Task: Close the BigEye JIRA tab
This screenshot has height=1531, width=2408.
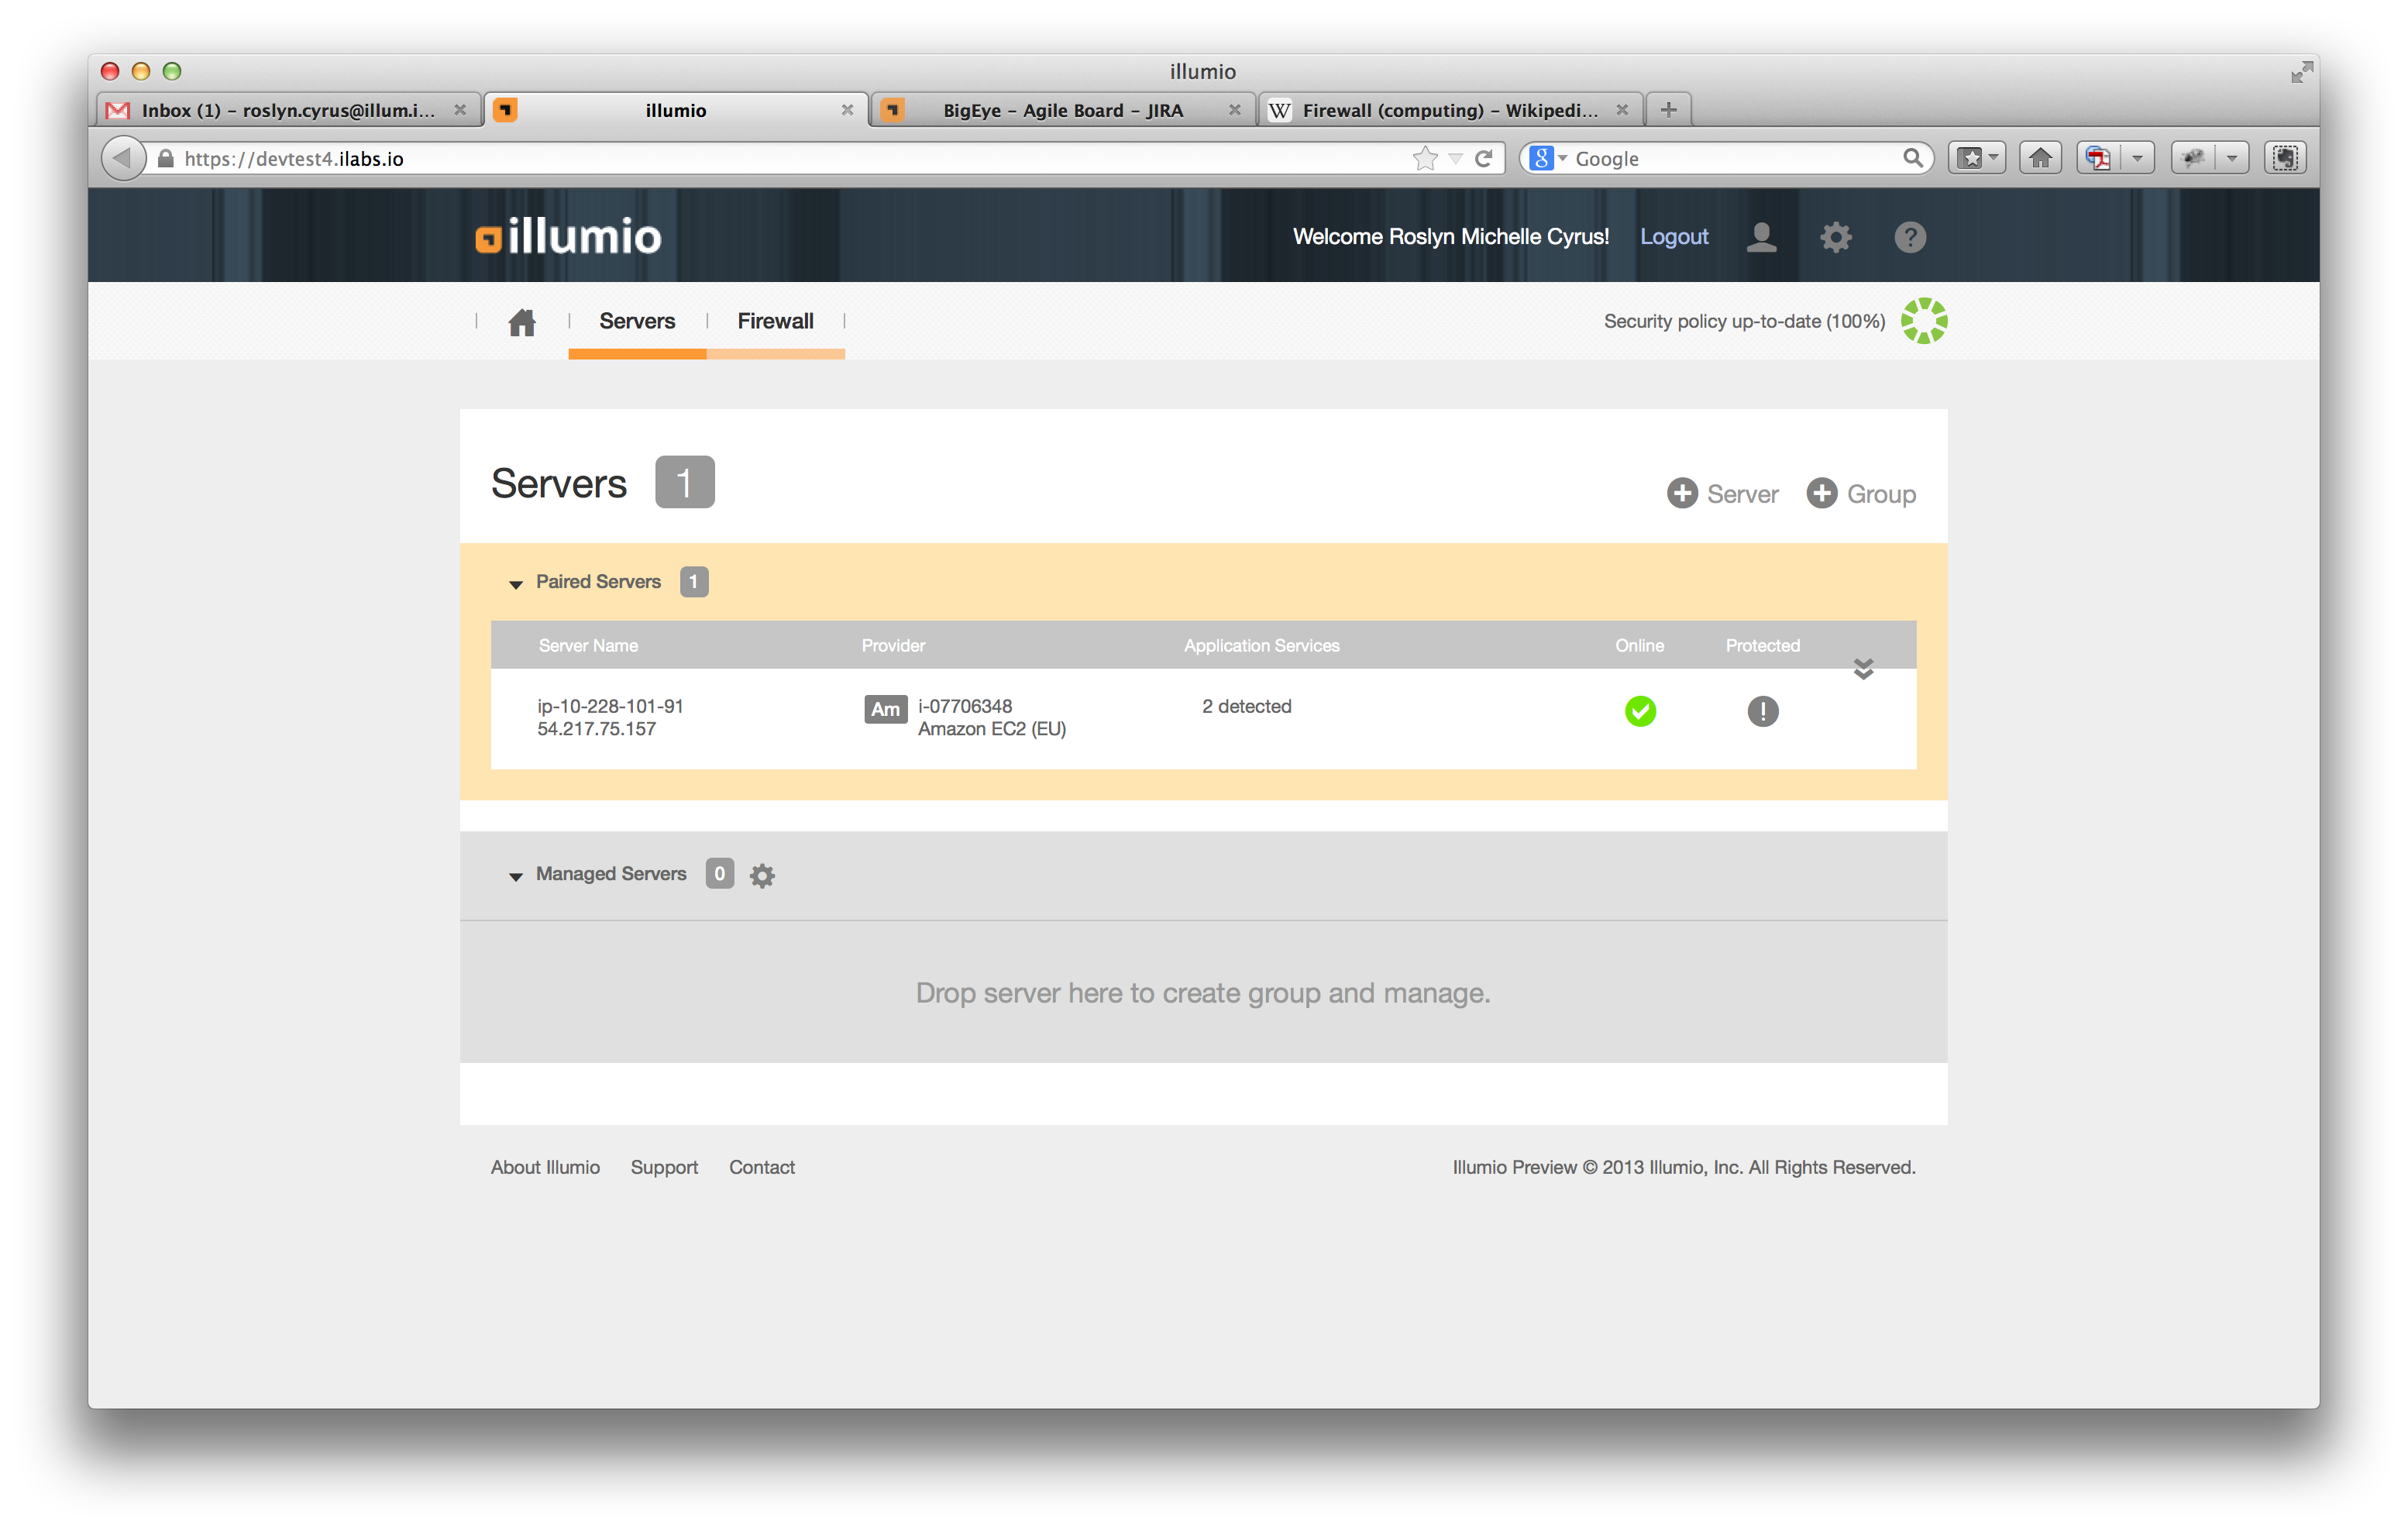Action: (x=1235, y=110)
